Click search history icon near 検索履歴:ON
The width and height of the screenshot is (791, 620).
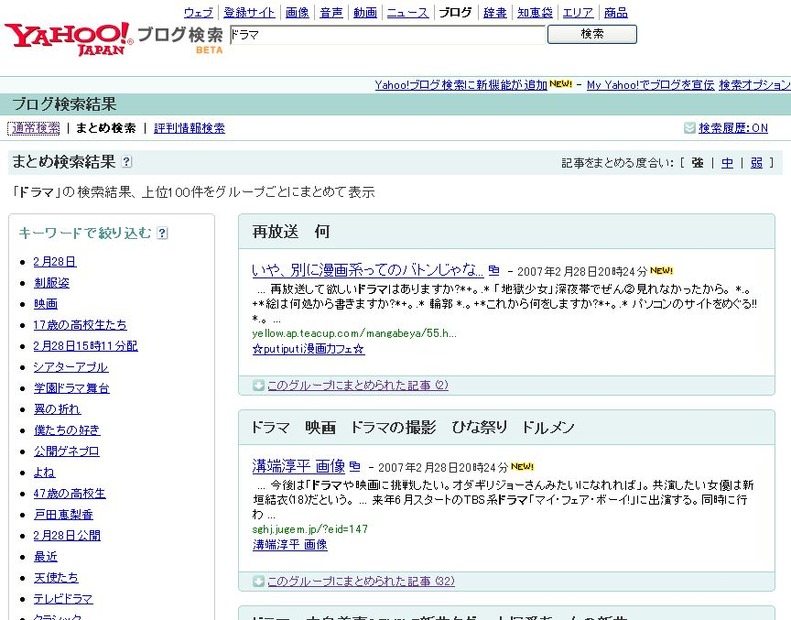(x=689, y=128)
